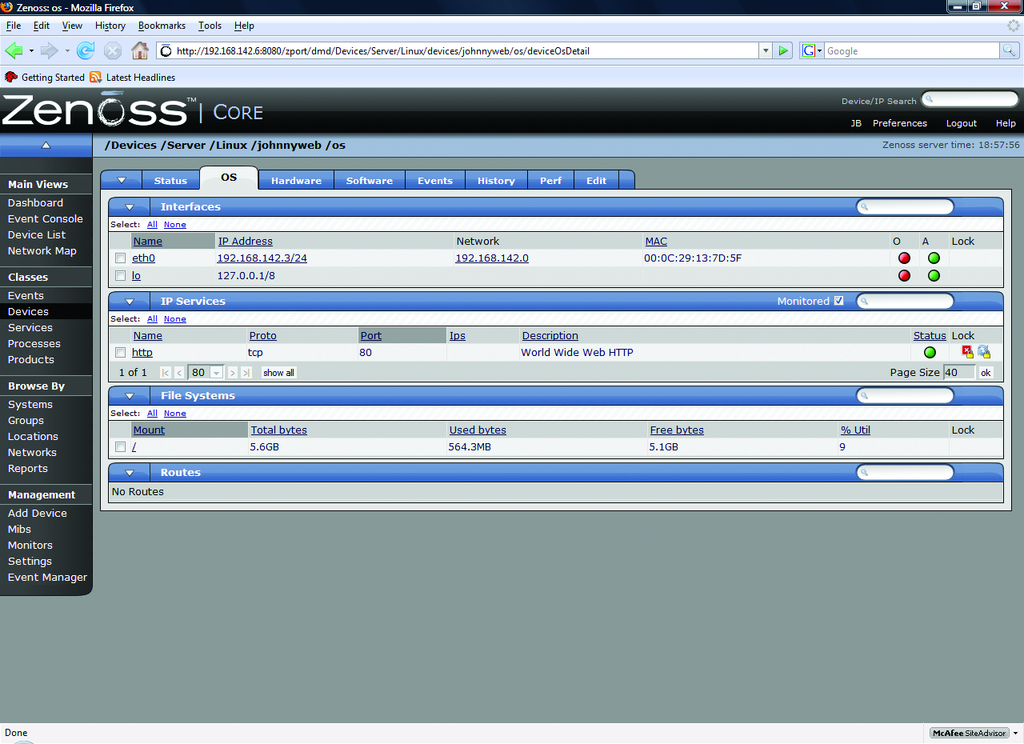Click the browser Back arrow

(14, 50)
